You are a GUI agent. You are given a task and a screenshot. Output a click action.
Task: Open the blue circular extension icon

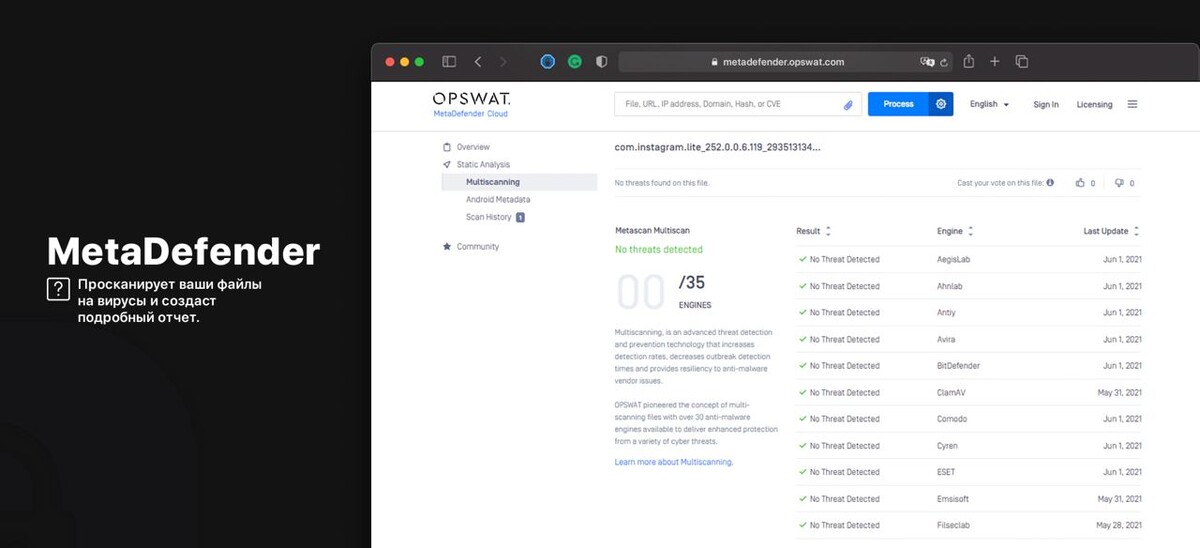coord(547,61)
